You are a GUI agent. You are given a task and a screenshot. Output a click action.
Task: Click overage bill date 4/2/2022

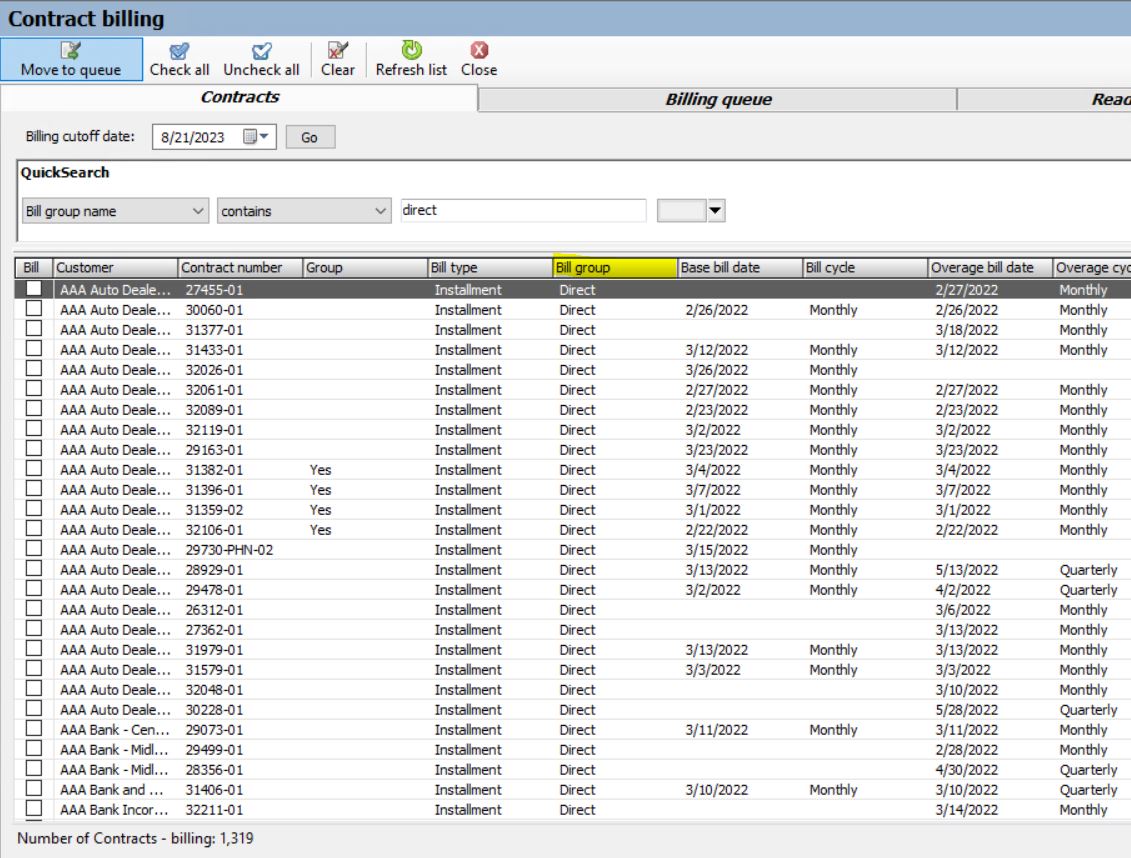click(x=963, y=591)
